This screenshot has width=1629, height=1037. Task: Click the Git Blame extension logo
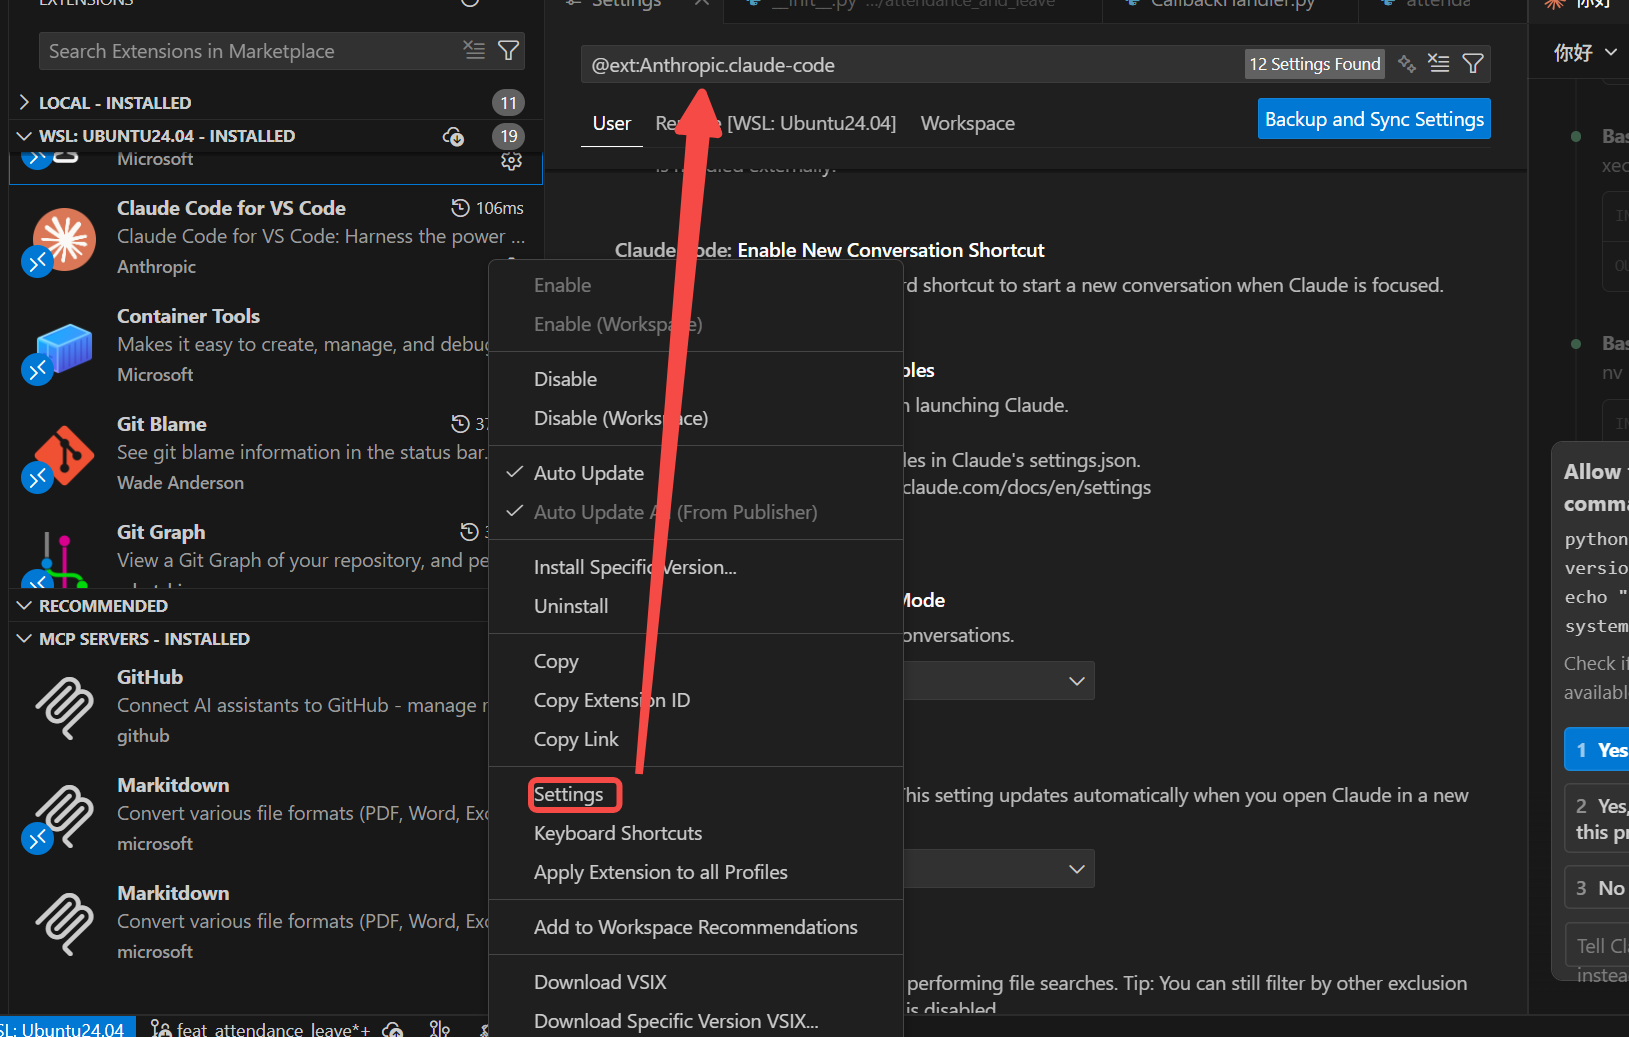(x=64, y=456)
